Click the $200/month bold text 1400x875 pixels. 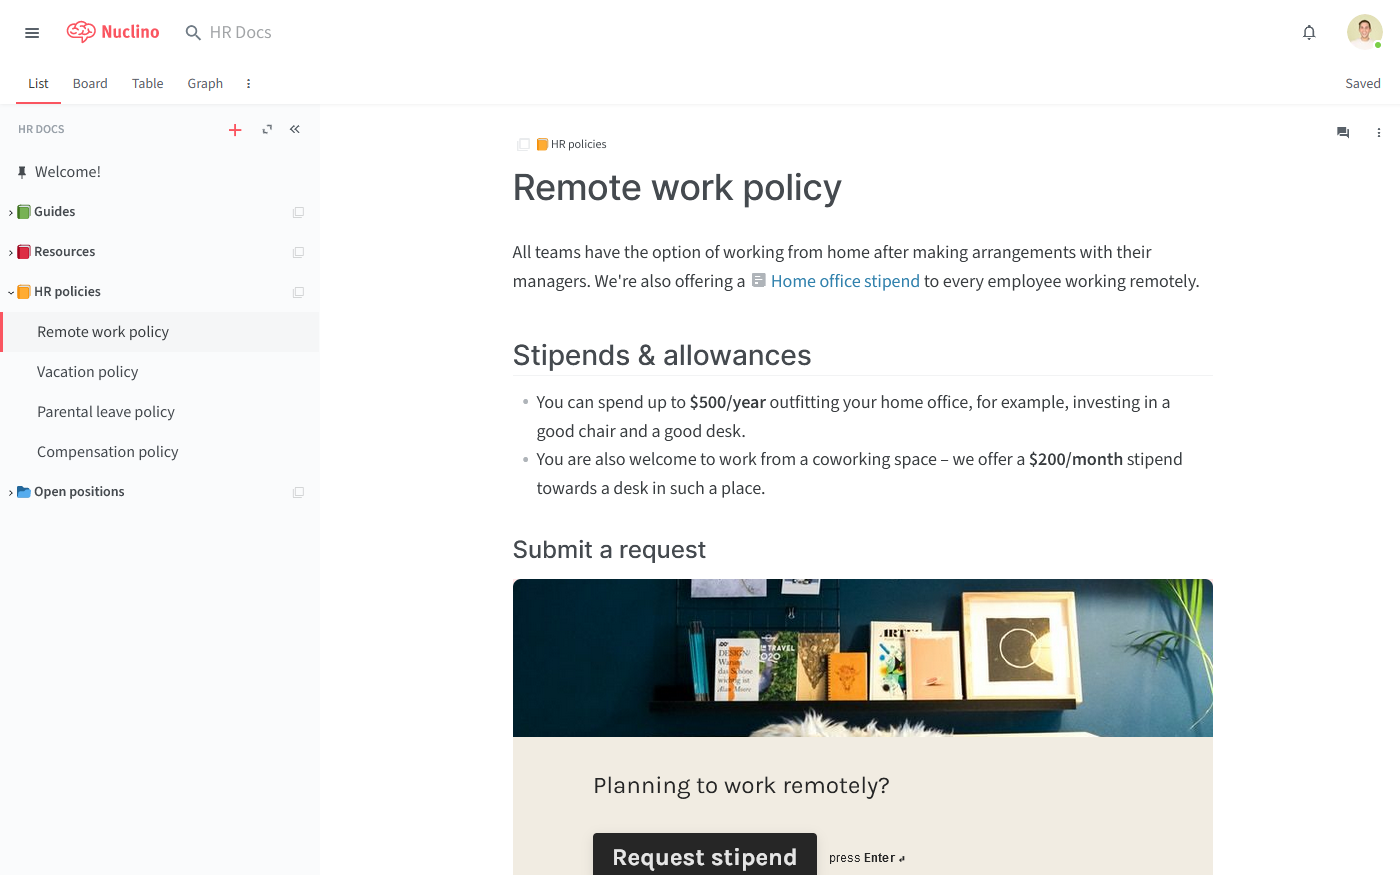click(x=1076, y=459)
